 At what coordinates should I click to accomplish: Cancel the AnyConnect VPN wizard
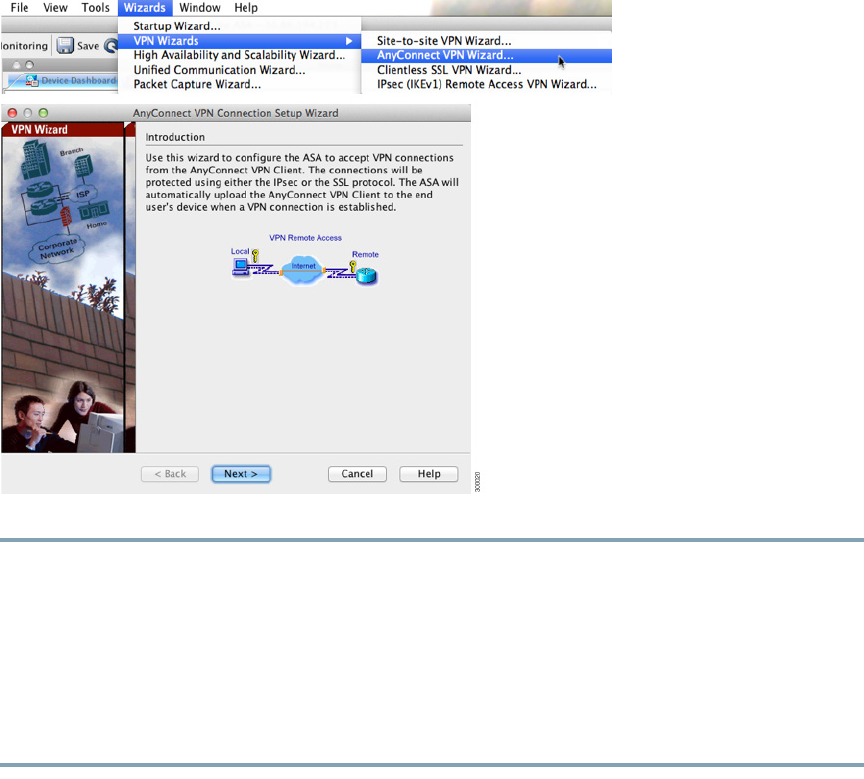357,474
